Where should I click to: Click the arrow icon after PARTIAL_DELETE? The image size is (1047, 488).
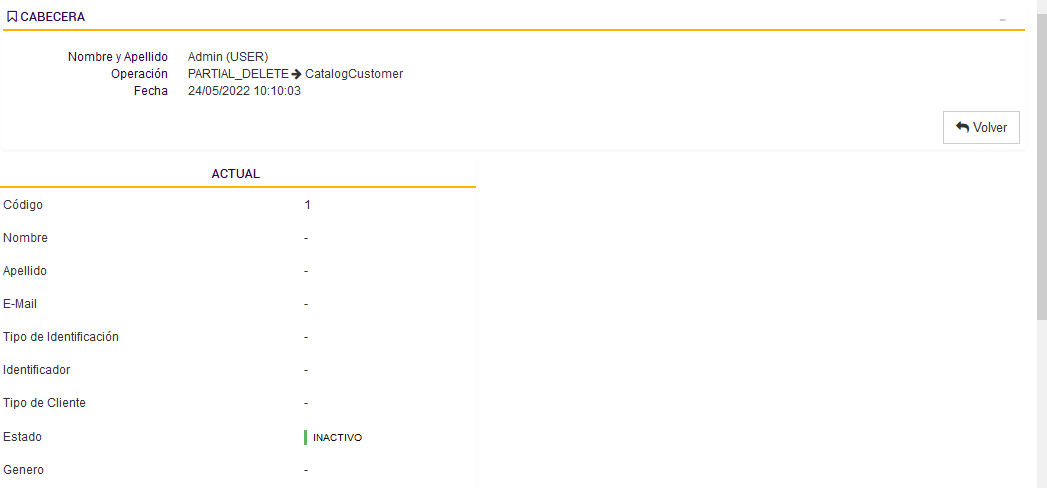297,74
